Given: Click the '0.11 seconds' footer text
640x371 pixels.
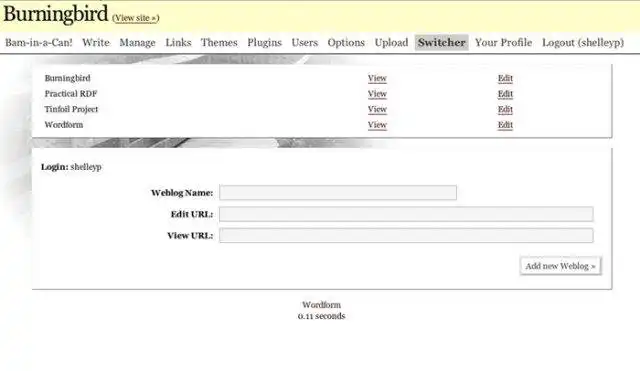Looking at the screenshot, I should click(x=321, y=316).
